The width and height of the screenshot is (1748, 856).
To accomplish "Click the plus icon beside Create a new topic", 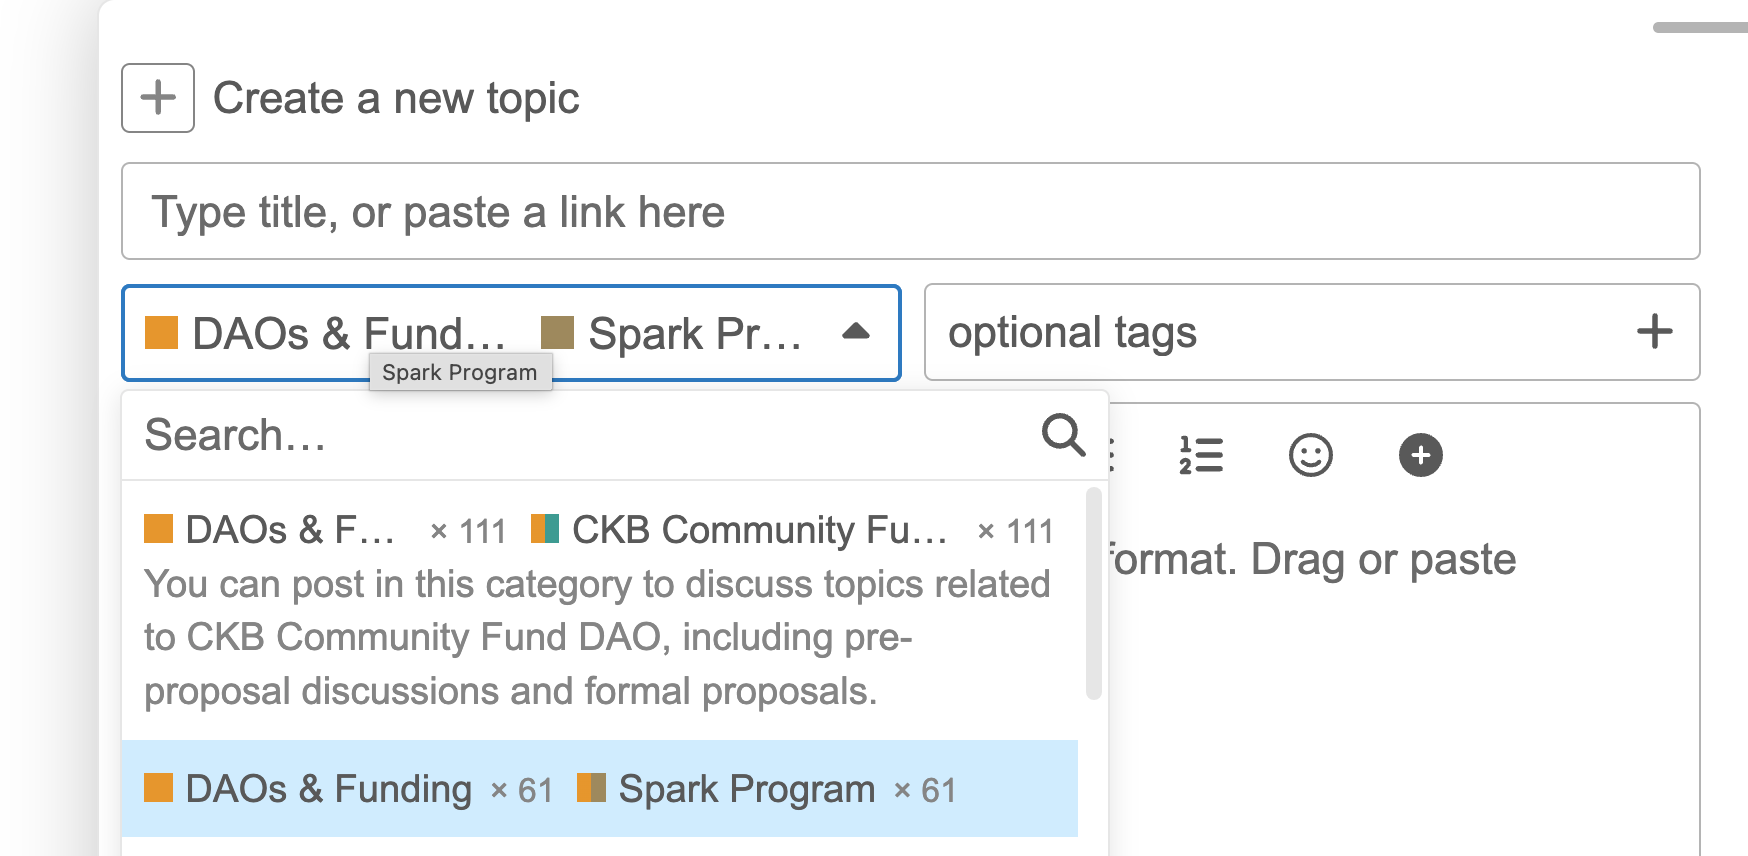I will click(x=158, y=98).
